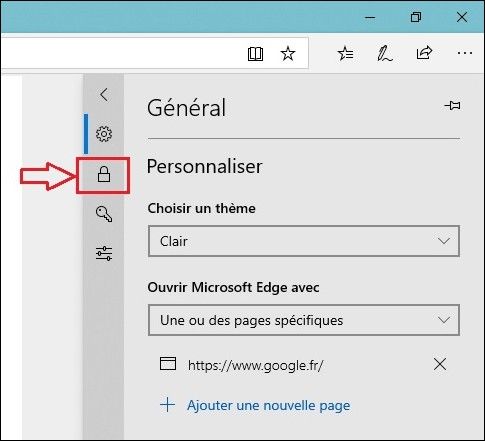This screenshot has width=485, height=441.
Task: Remove the google.fr startup page
Action: (440, 364)
